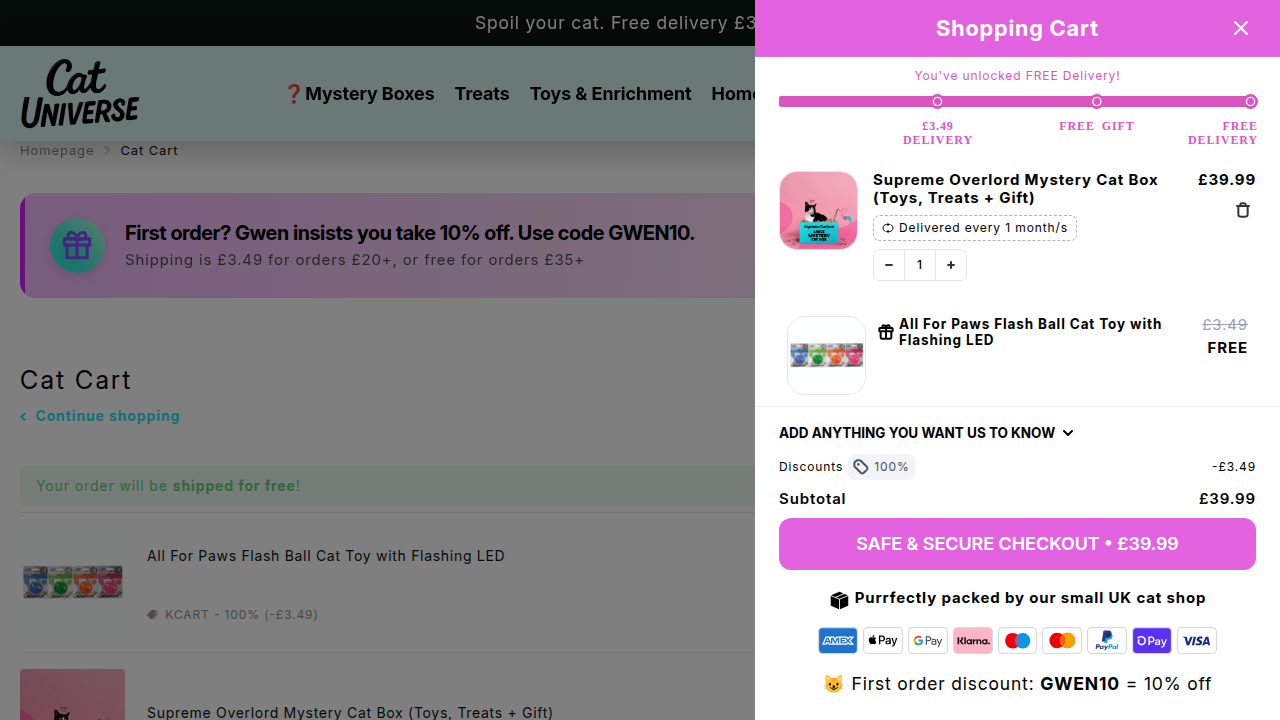Click the Apple Pay icon
Screen dimensions: 1280x720
883,641
